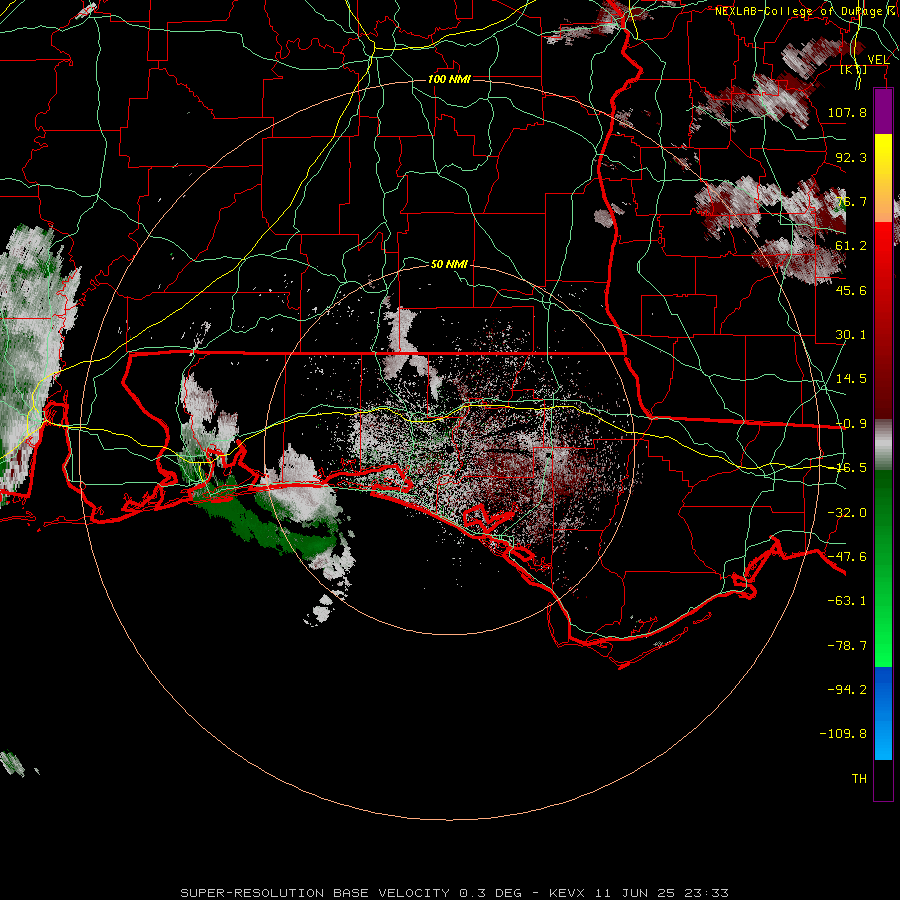Screen dimensions: 900x900
Task: Click the -47.6 legend value
Action: click(x=847, y=557)
